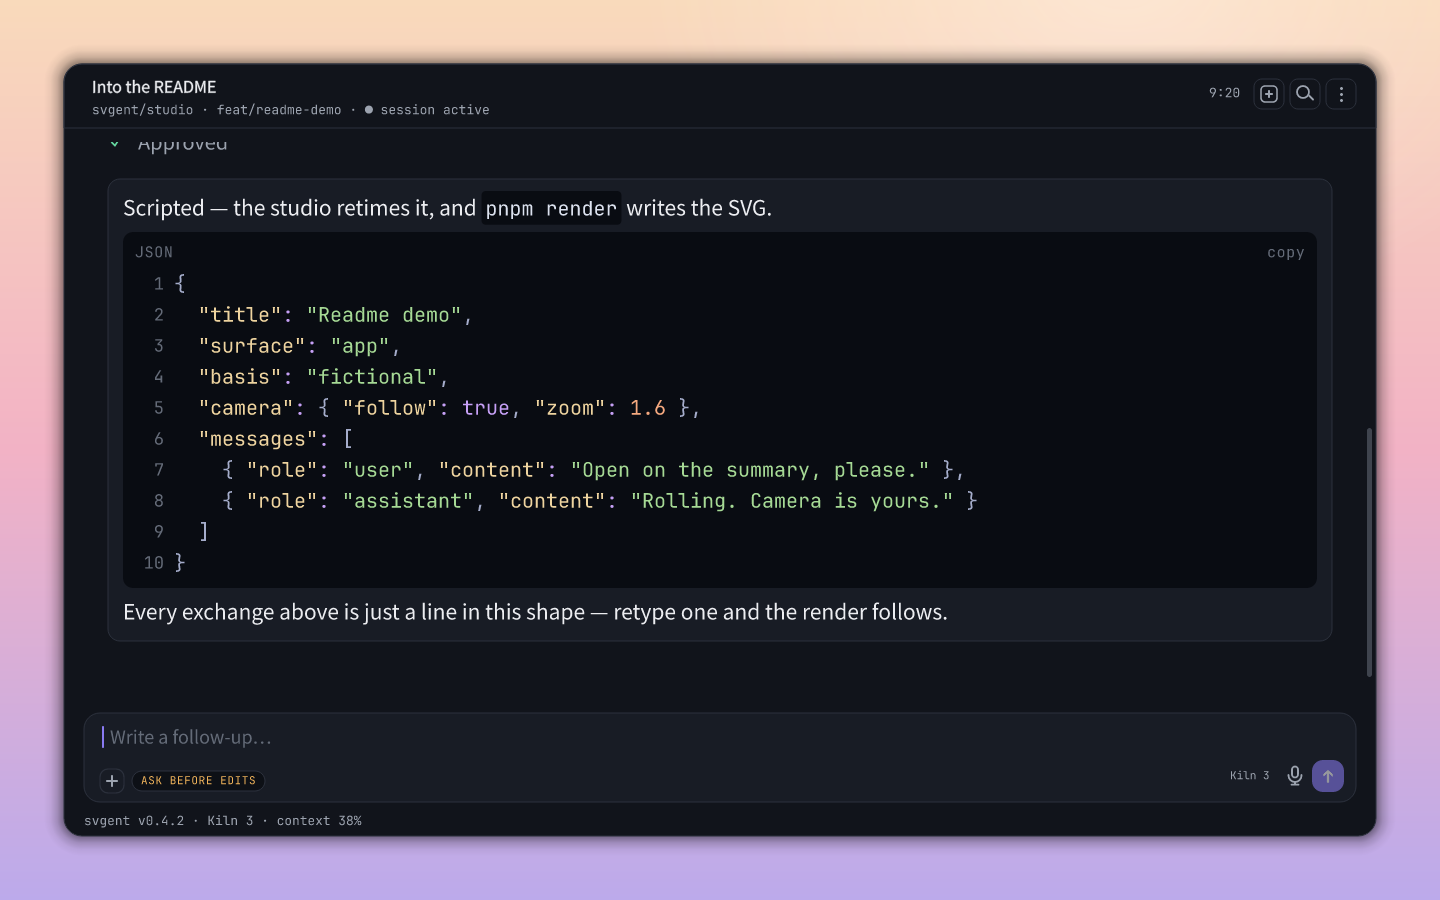The height and width of the screenshot is (900, 1440).
Task: Toggle the ASK BEFORE EDITS mode
Action: [198, 781]
